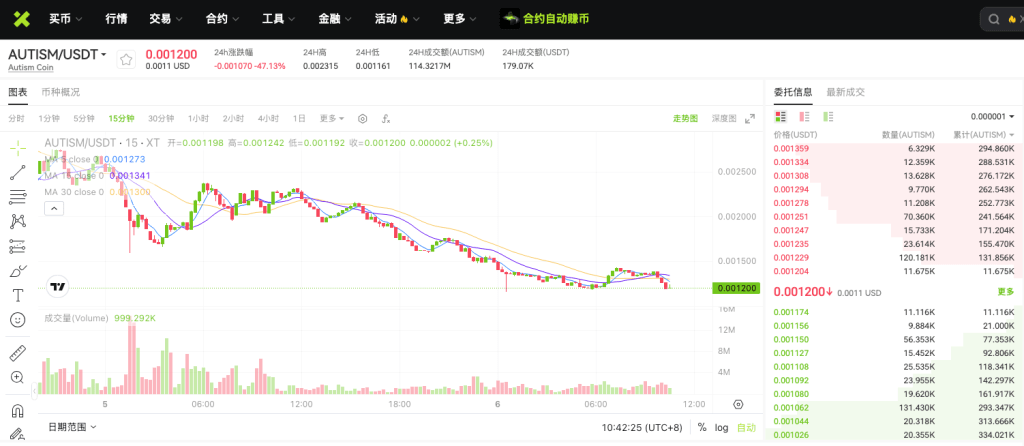Switch to 深度图 depth chart view

724,118
